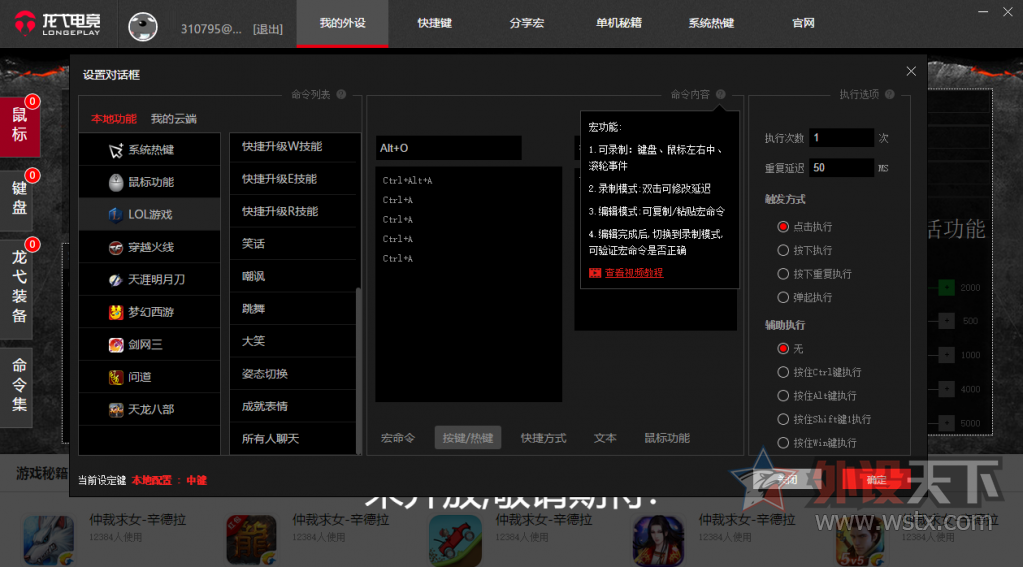Click the 龙飞电竞 LongePlay logo
The height and width of the screenshot is (567, 1023).
pyautogui.click(x=57, y=24)
